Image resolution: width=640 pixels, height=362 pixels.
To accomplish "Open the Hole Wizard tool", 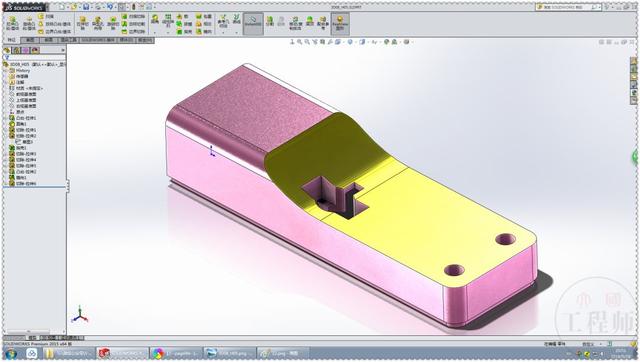I will point(98,24).
